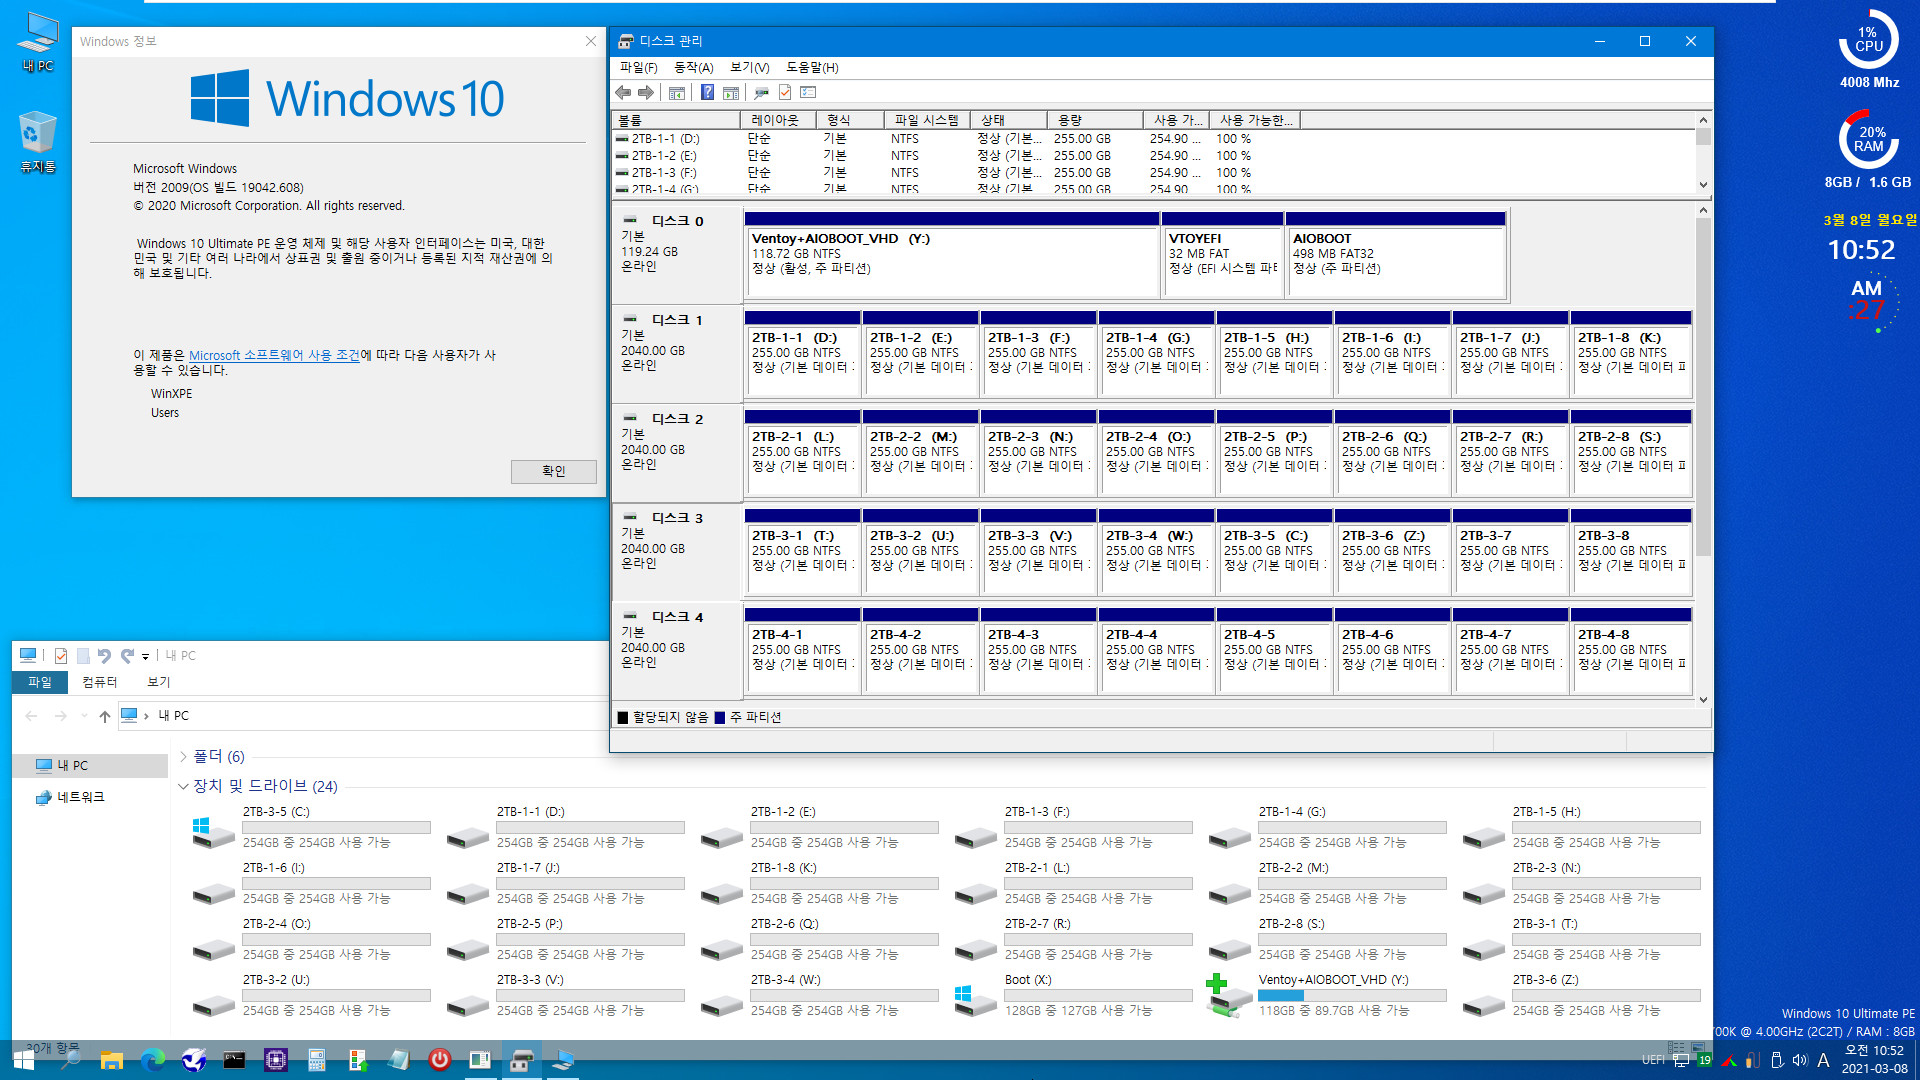The image size is (1920, 1080).
Task: Open the quick access toolbar customize dropdown arrow
Action: [146, 657]
